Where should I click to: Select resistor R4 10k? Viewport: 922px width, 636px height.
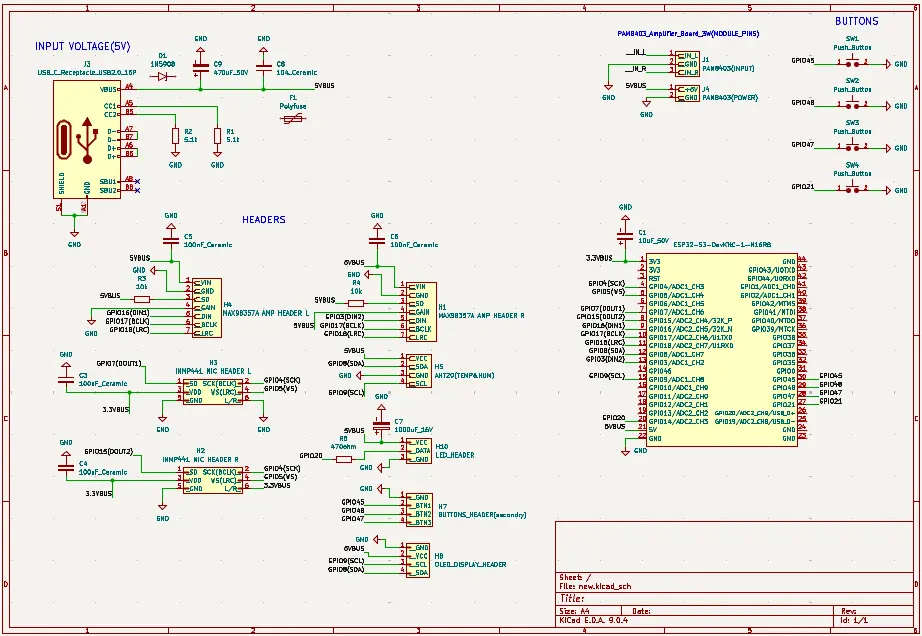click(x=356, y=303)
